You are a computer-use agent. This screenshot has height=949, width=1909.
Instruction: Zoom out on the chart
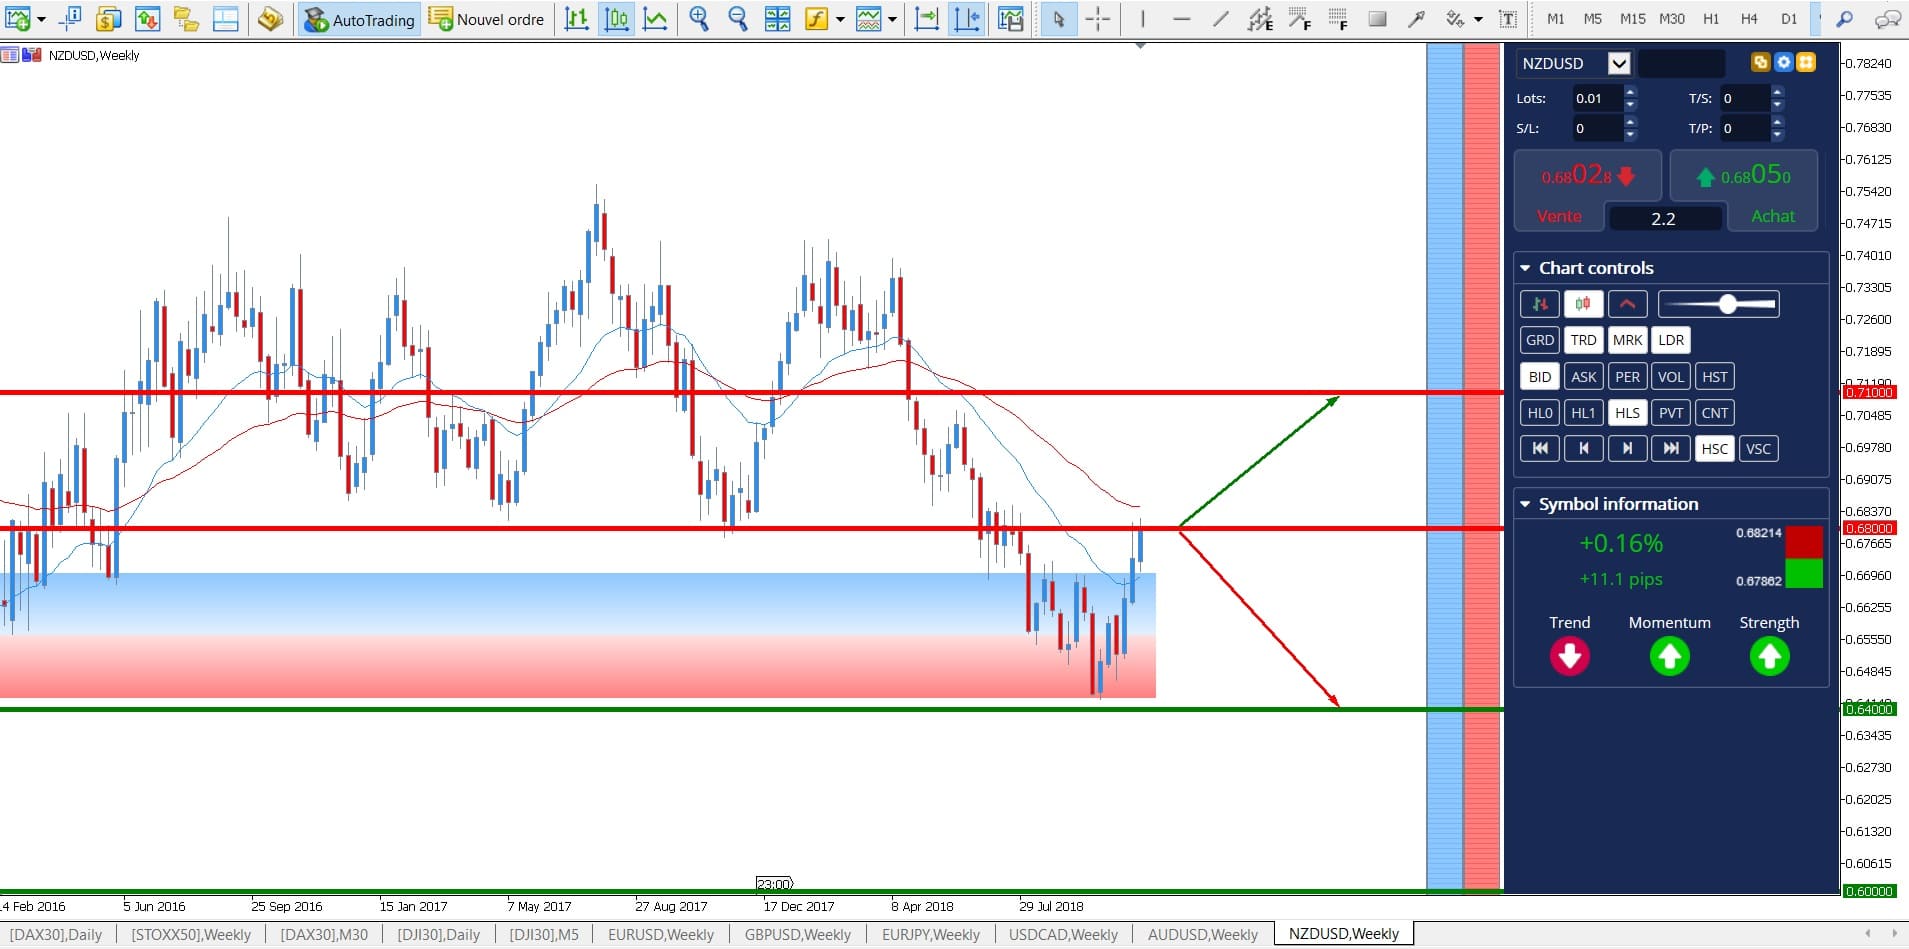[x=738, y=19]
